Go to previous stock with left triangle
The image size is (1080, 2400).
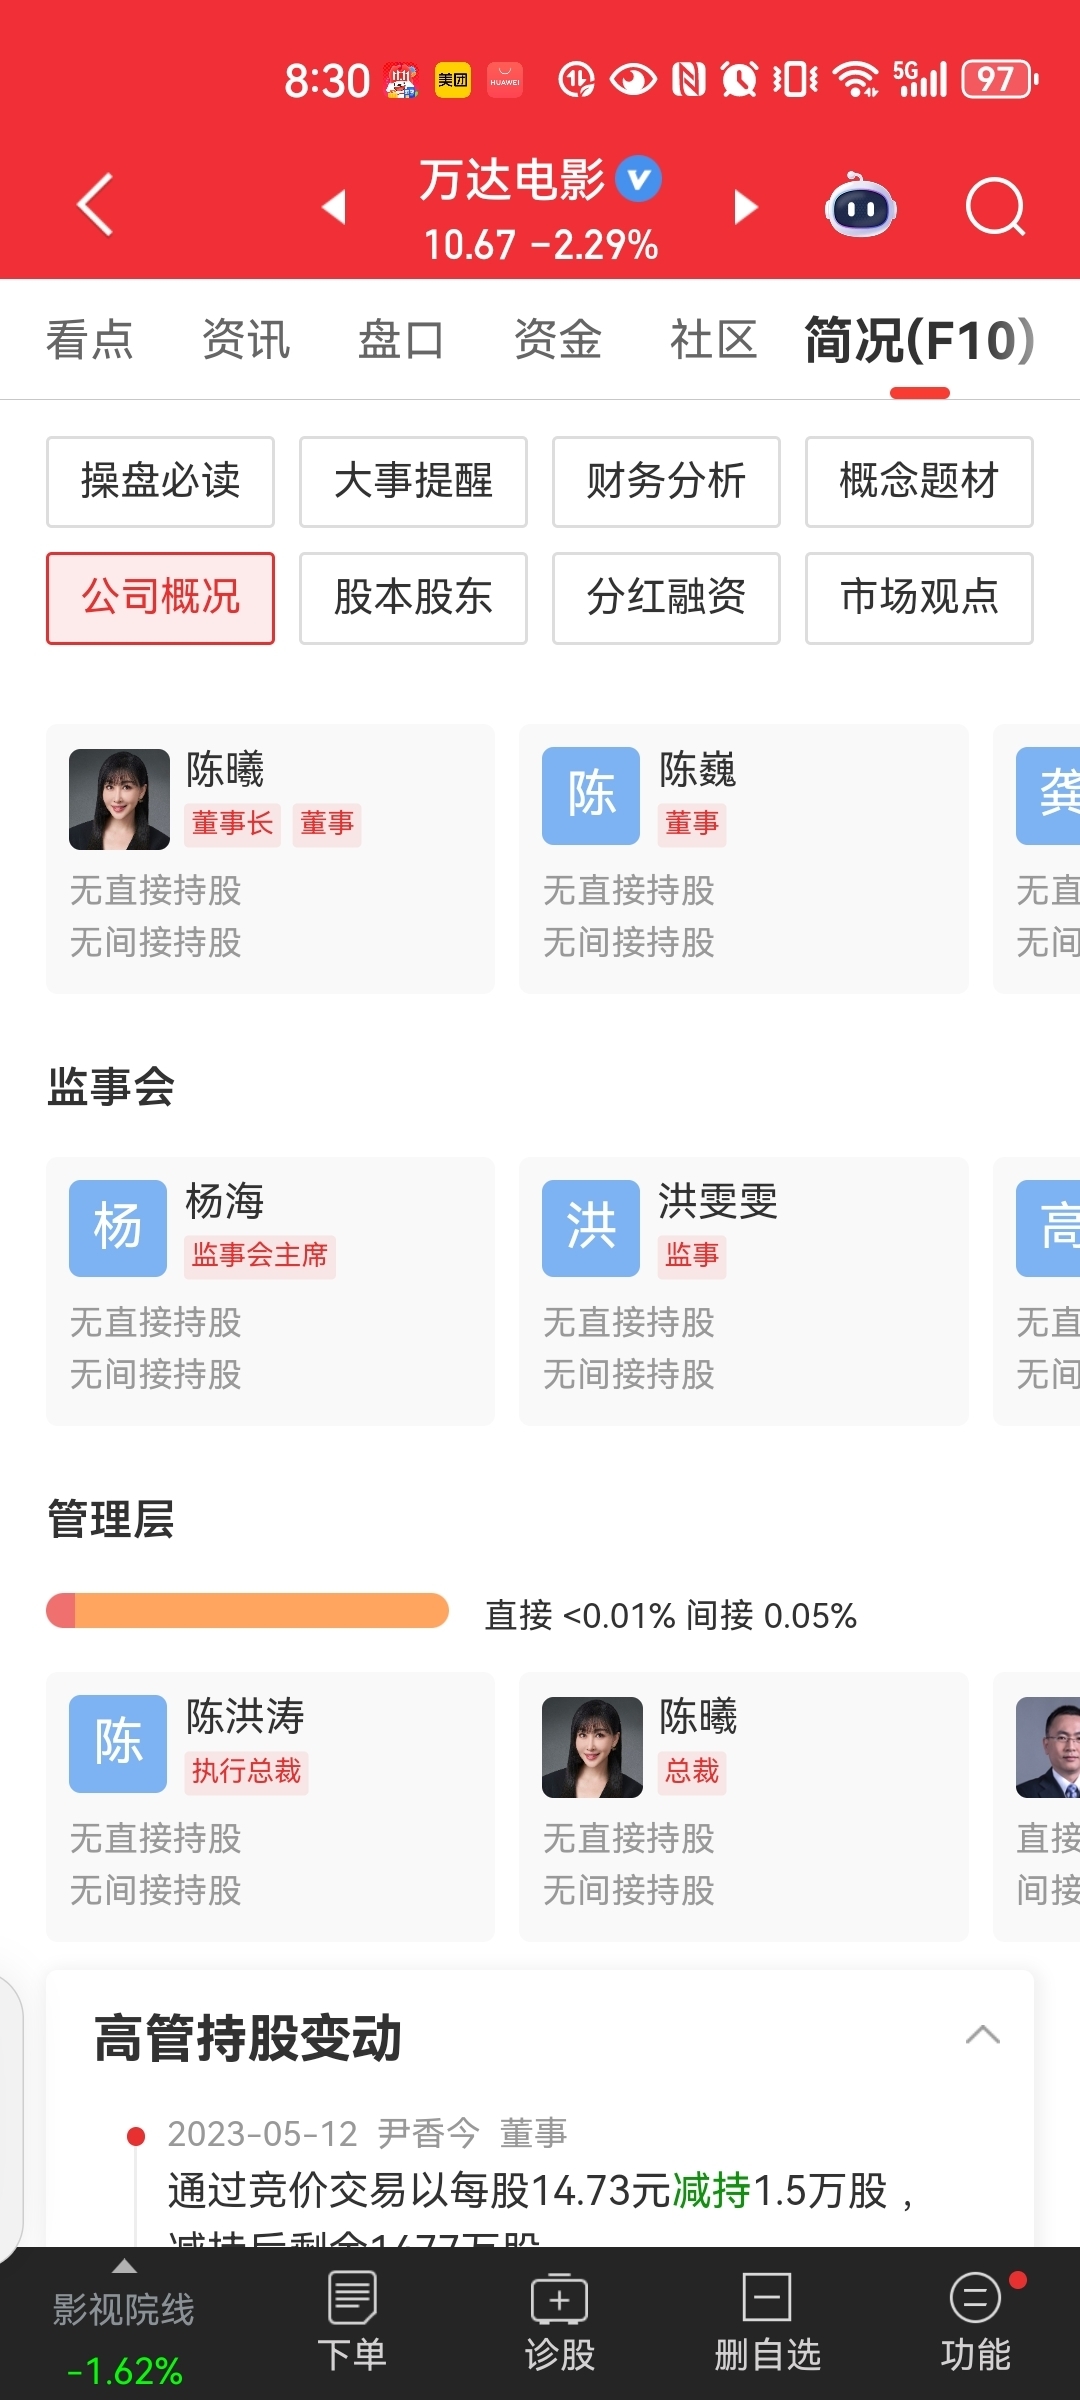tap(334, 207)
